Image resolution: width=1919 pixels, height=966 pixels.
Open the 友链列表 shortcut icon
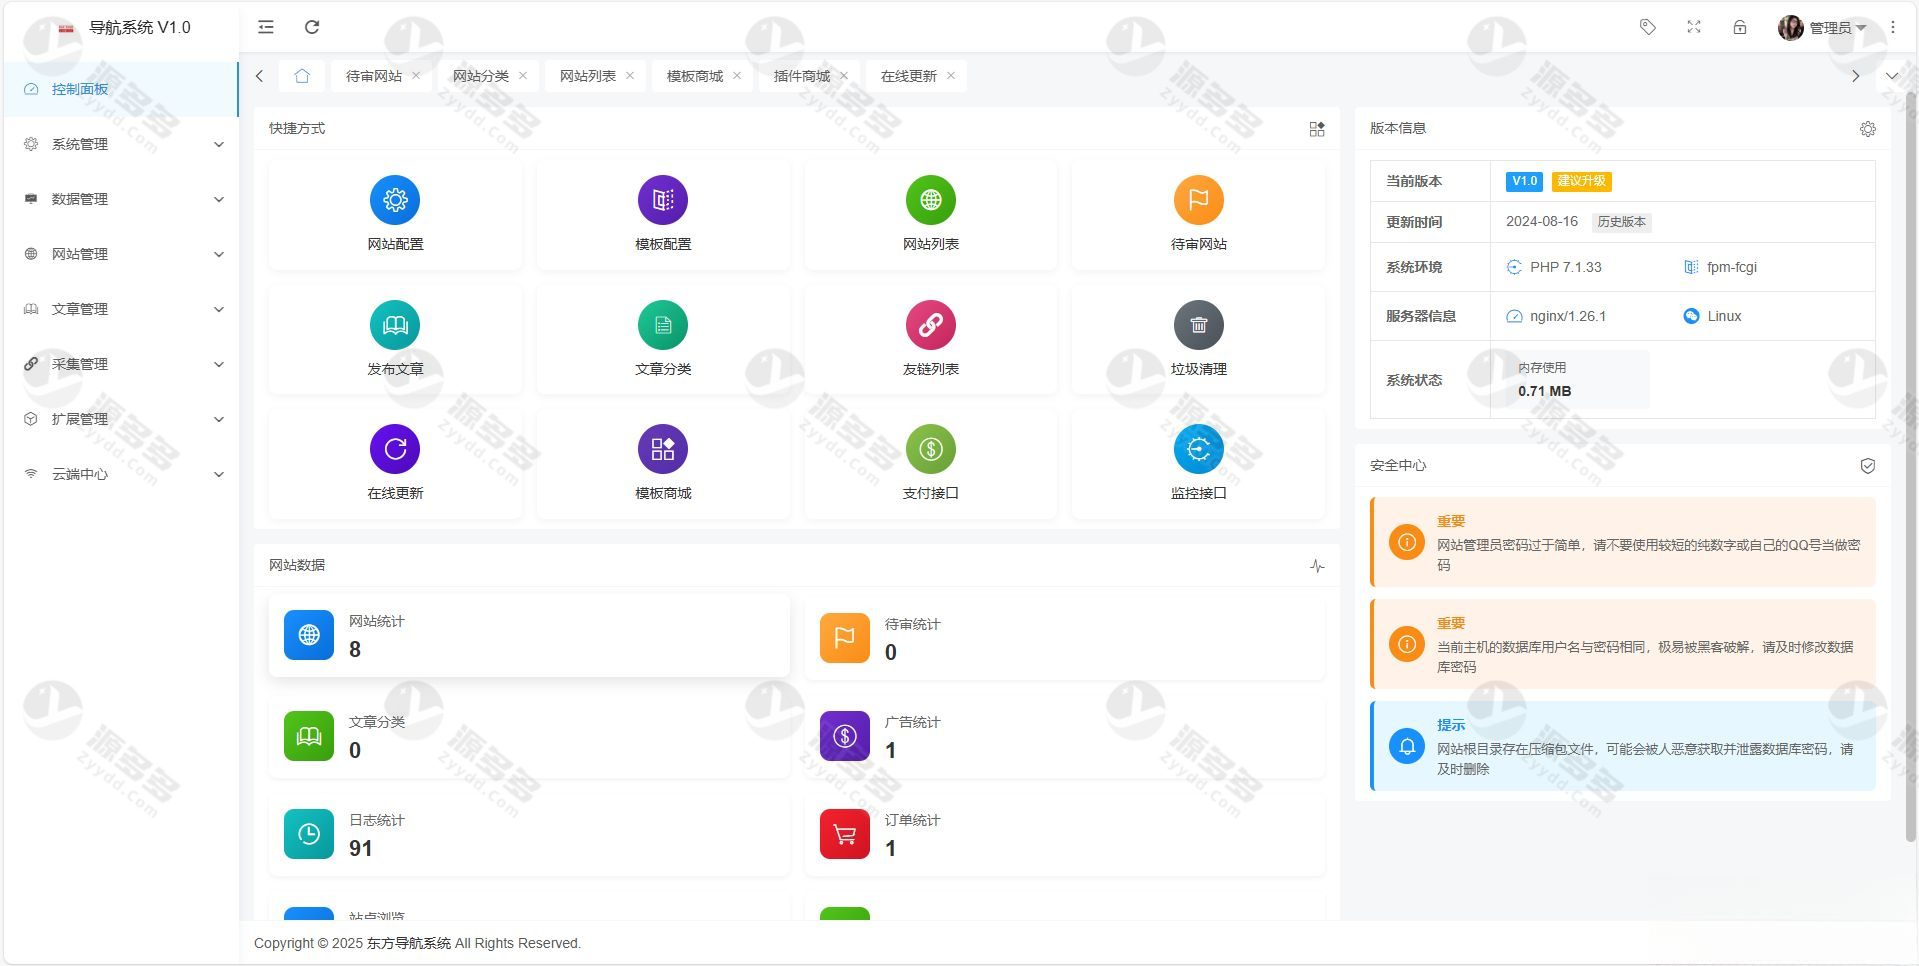(x=931, y=325)
